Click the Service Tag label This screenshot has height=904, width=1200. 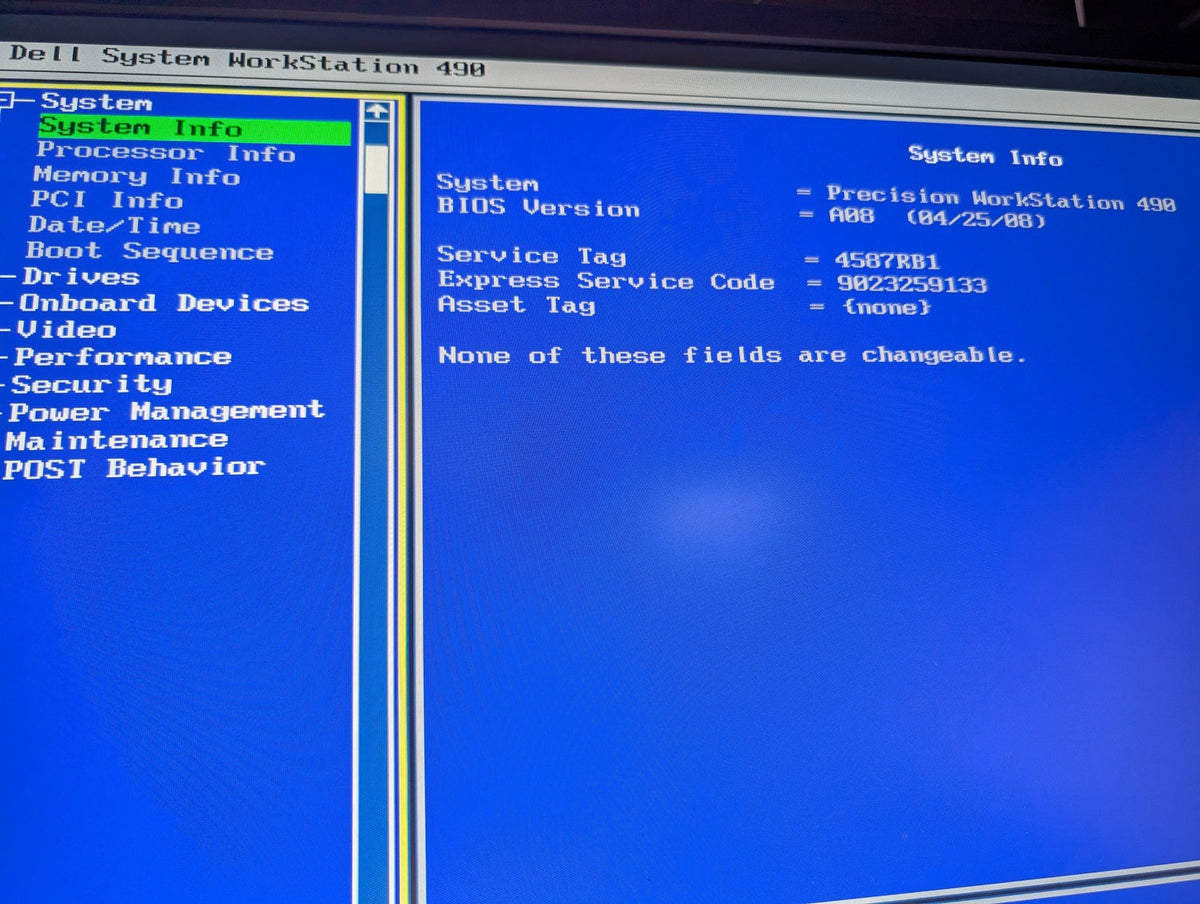pyautogui.click(x=532, y=256)
